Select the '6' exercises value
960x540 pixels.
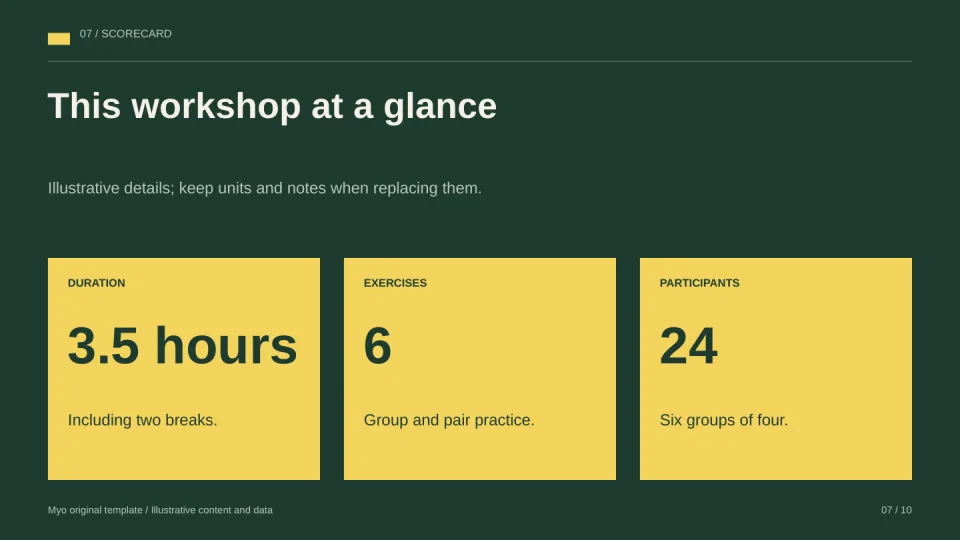(x=377, y=346)
